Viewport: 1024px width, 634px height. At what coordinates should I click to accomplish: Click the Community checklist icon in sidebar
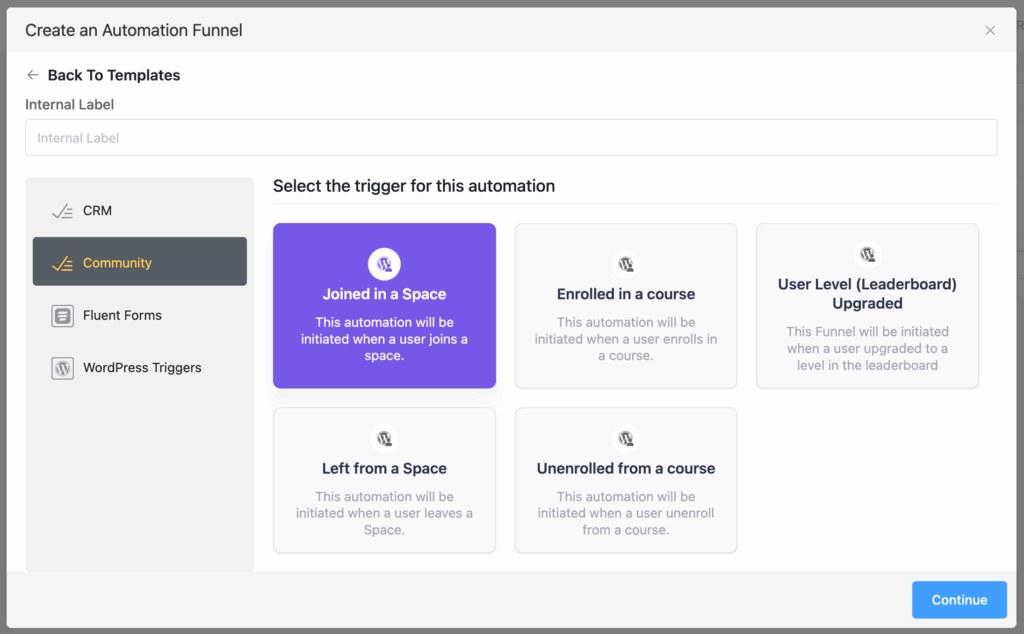[62, 263]
